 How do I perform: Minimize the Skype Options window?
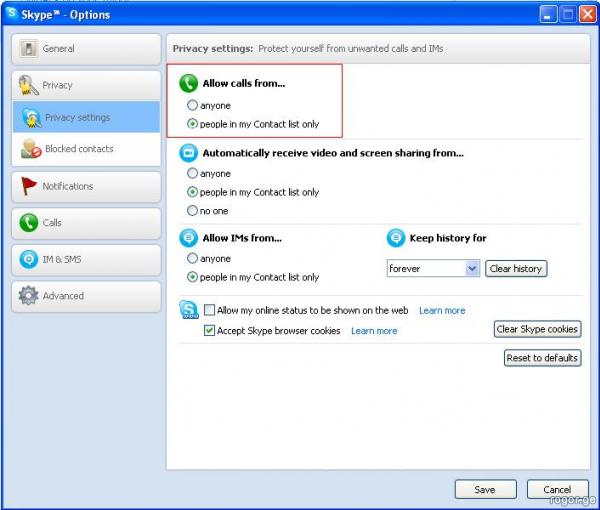tap(548, 15)
